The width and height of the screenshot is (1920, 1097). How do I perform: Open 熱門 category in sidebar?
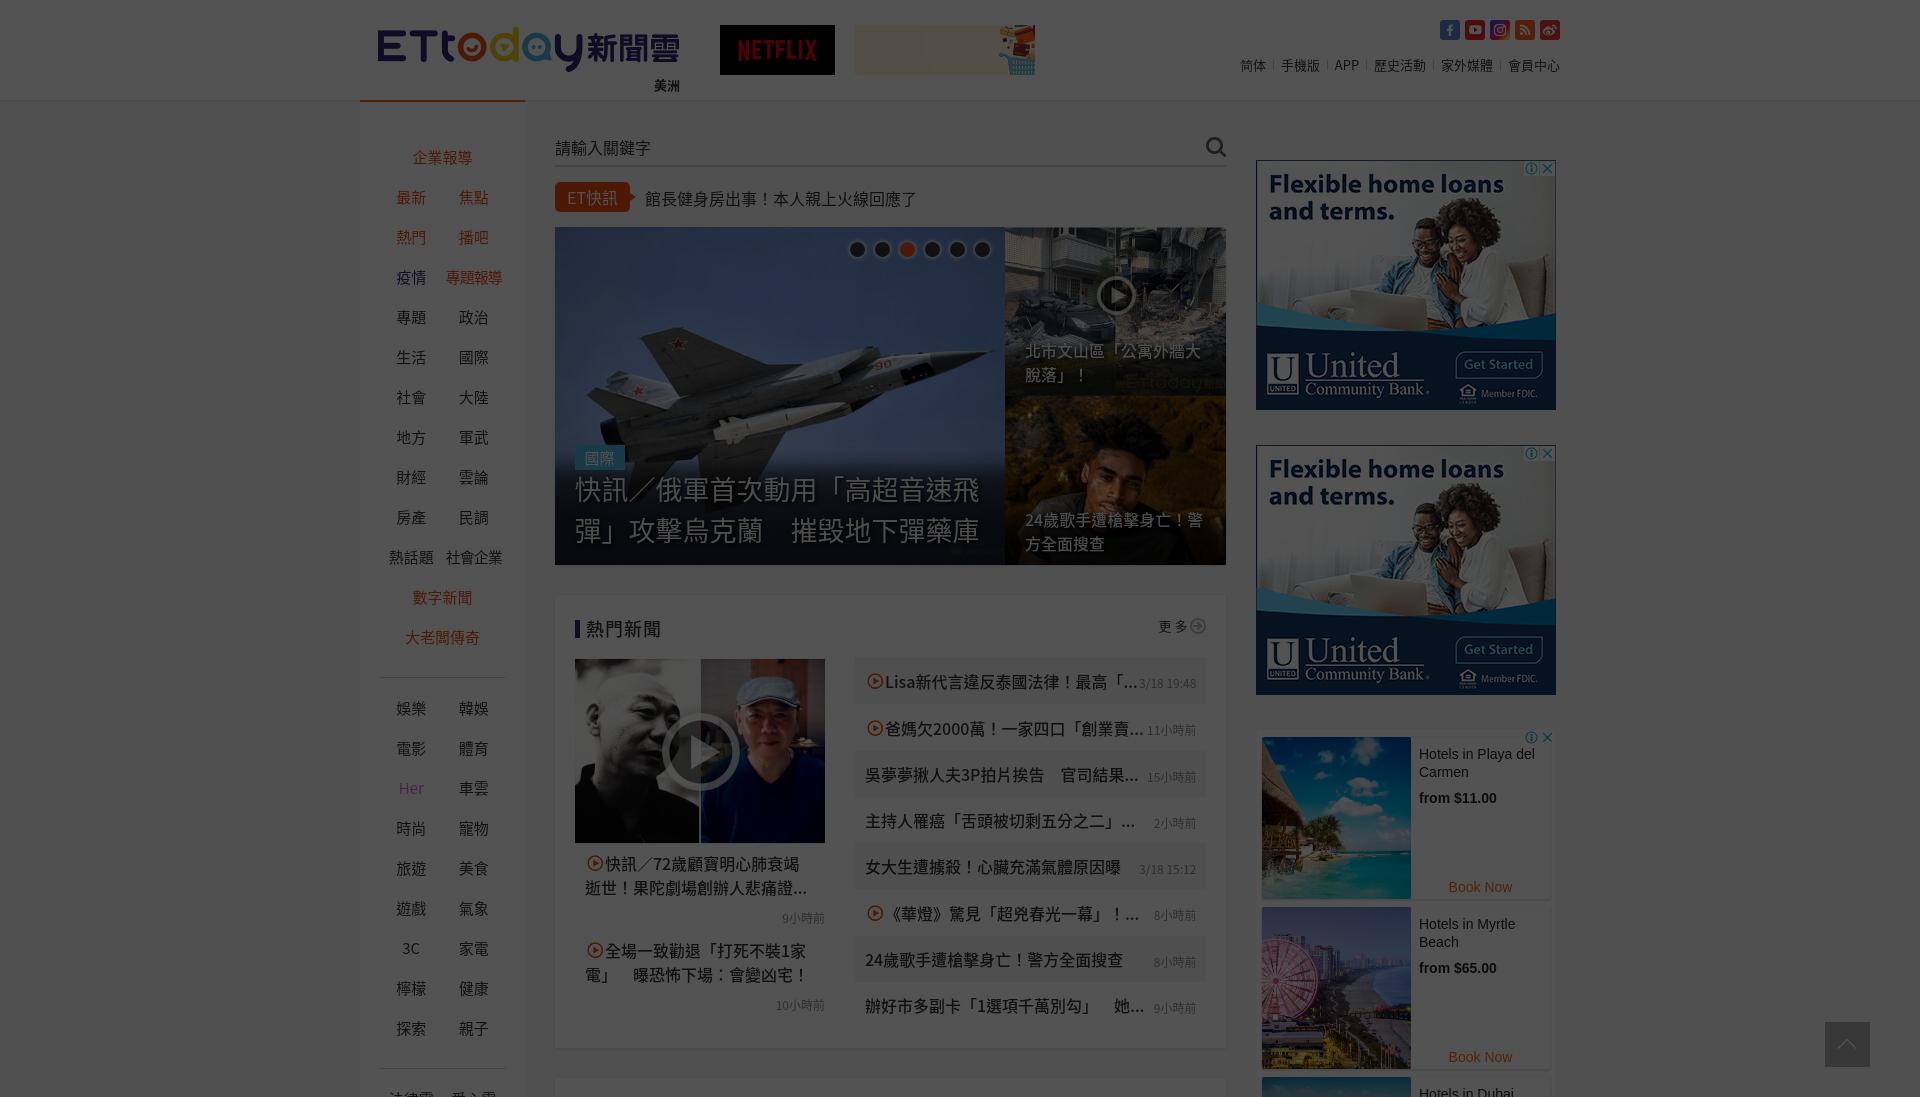pos(411,237)
